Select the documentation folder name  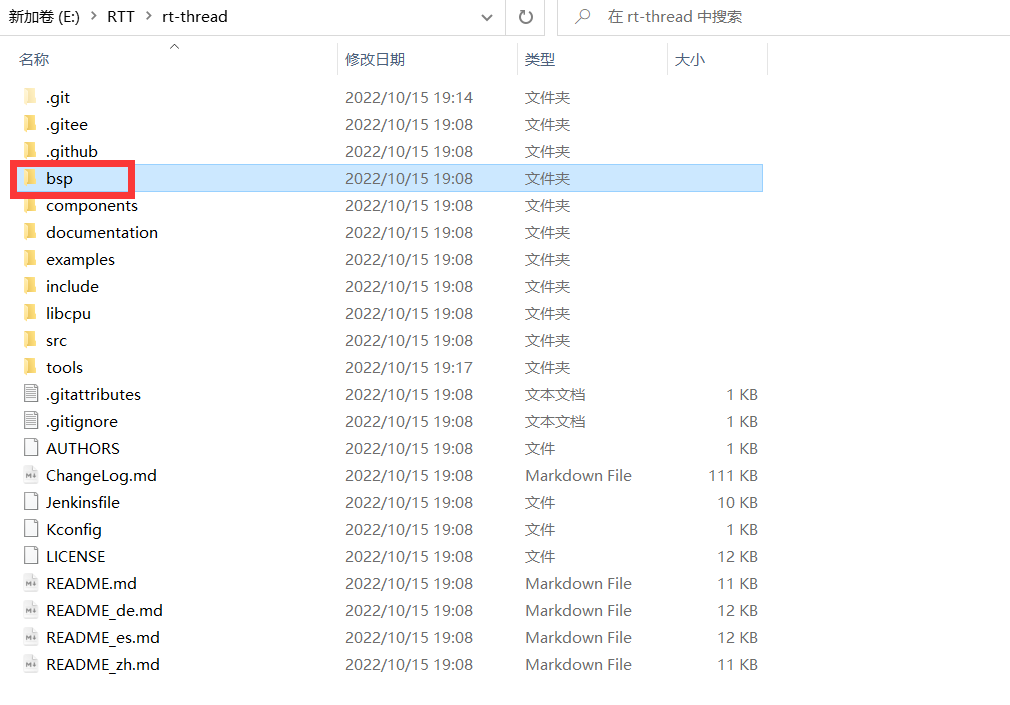(102, 233)
